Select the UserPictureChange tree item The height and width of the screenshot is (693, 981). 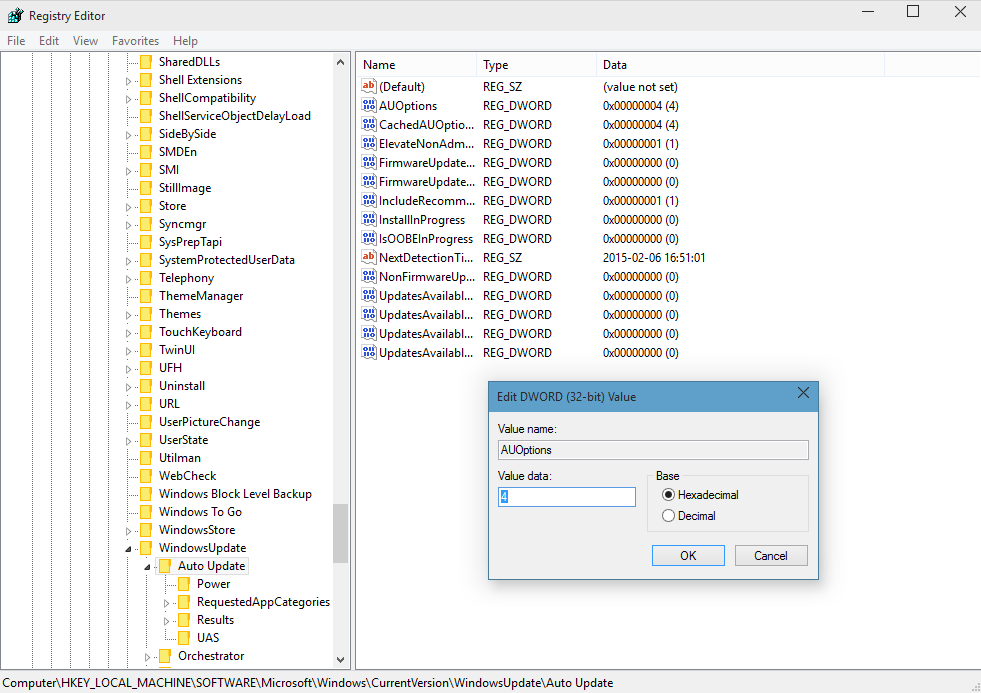coord(210,422)
